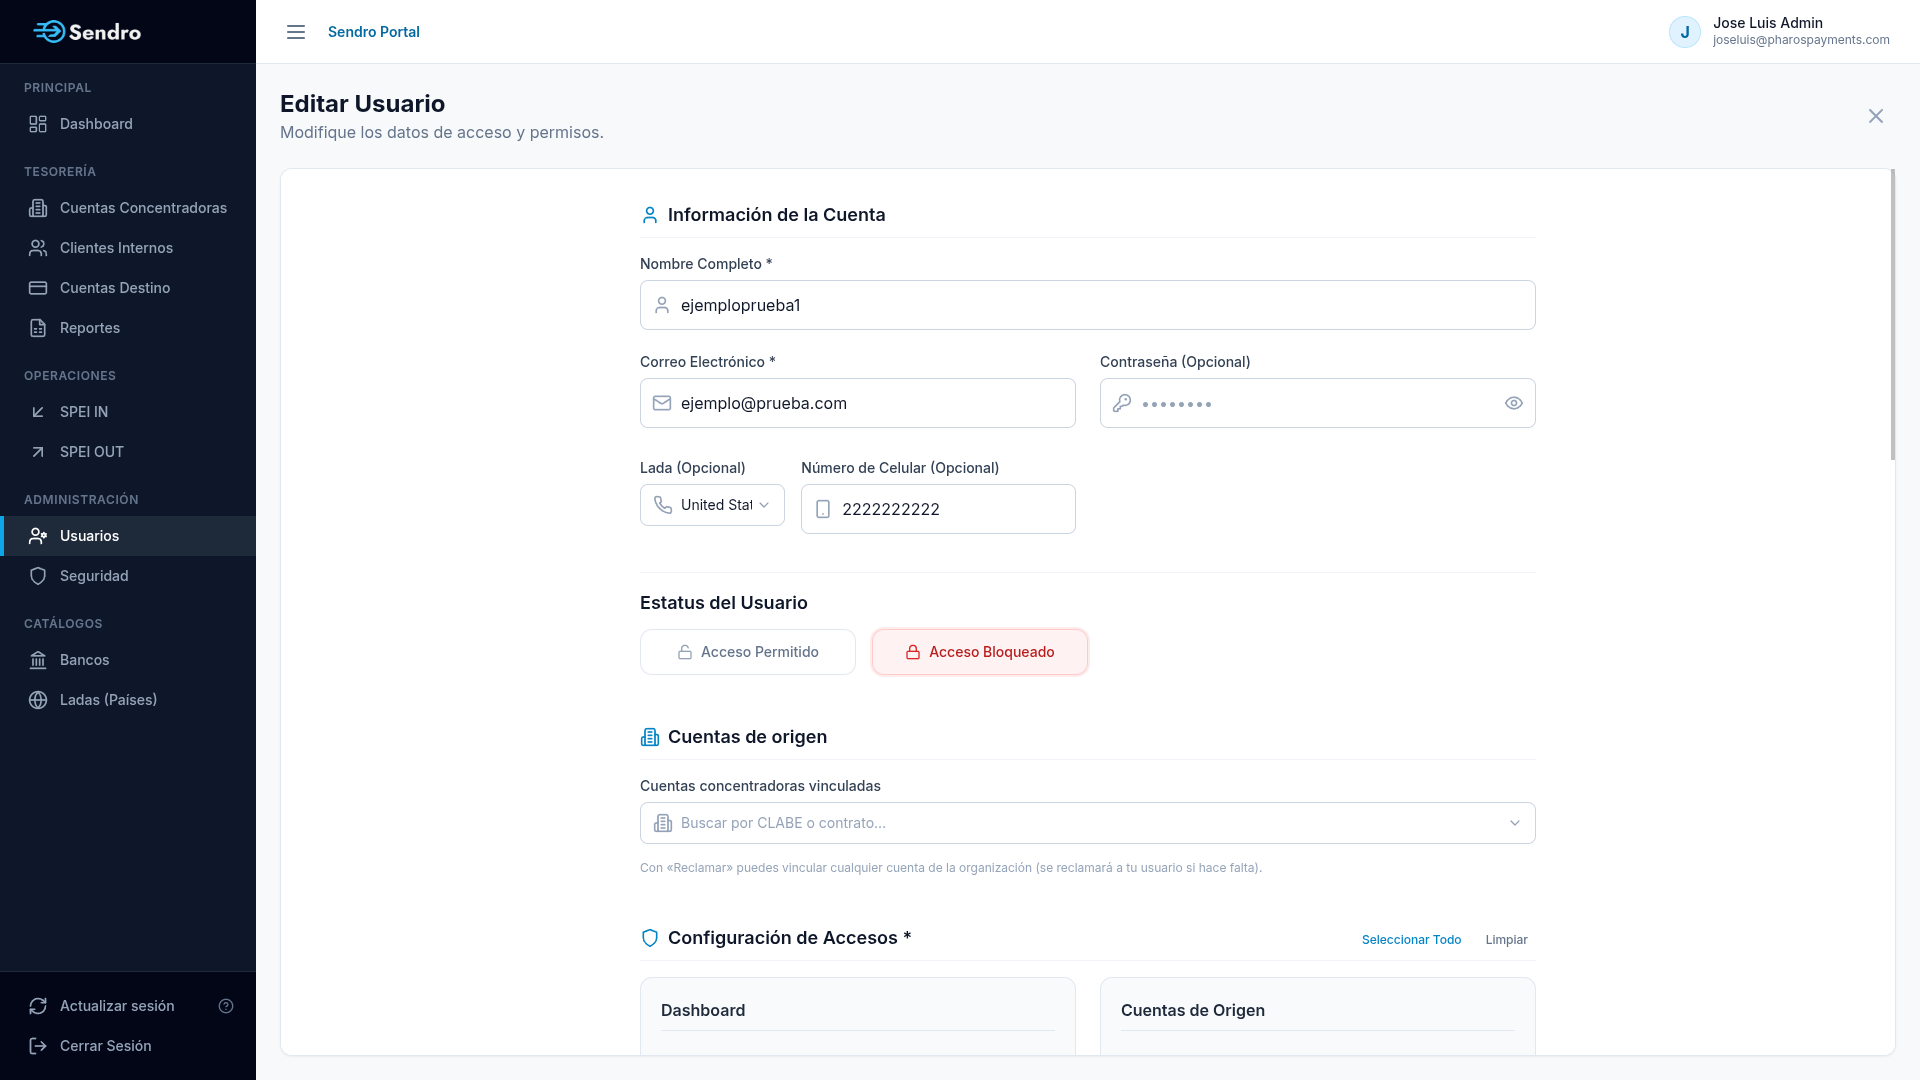Click the Usuarios user icon in the sidebar
This screenshot has width=1920, height=1080.
[38, 536]
